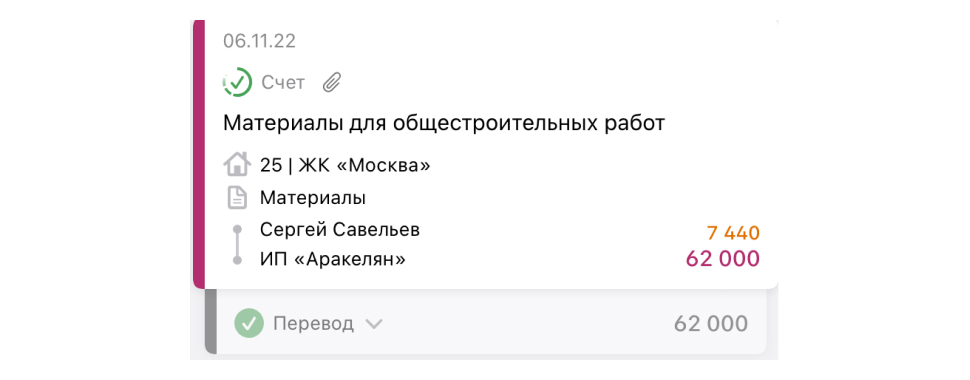The width and height of the screenshot is (970, 380).
Task: Click the gray 62 000 transfer amount
Action: click(711, 323)
